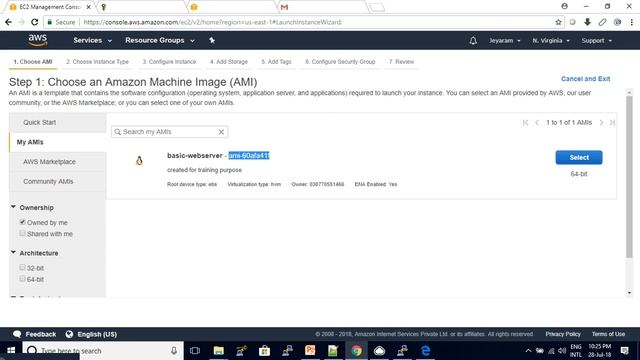Toggle Owned by me checkbox
The width and height of the screenshot is (640, 360).
pyautogui.click(x=22, y=222)
